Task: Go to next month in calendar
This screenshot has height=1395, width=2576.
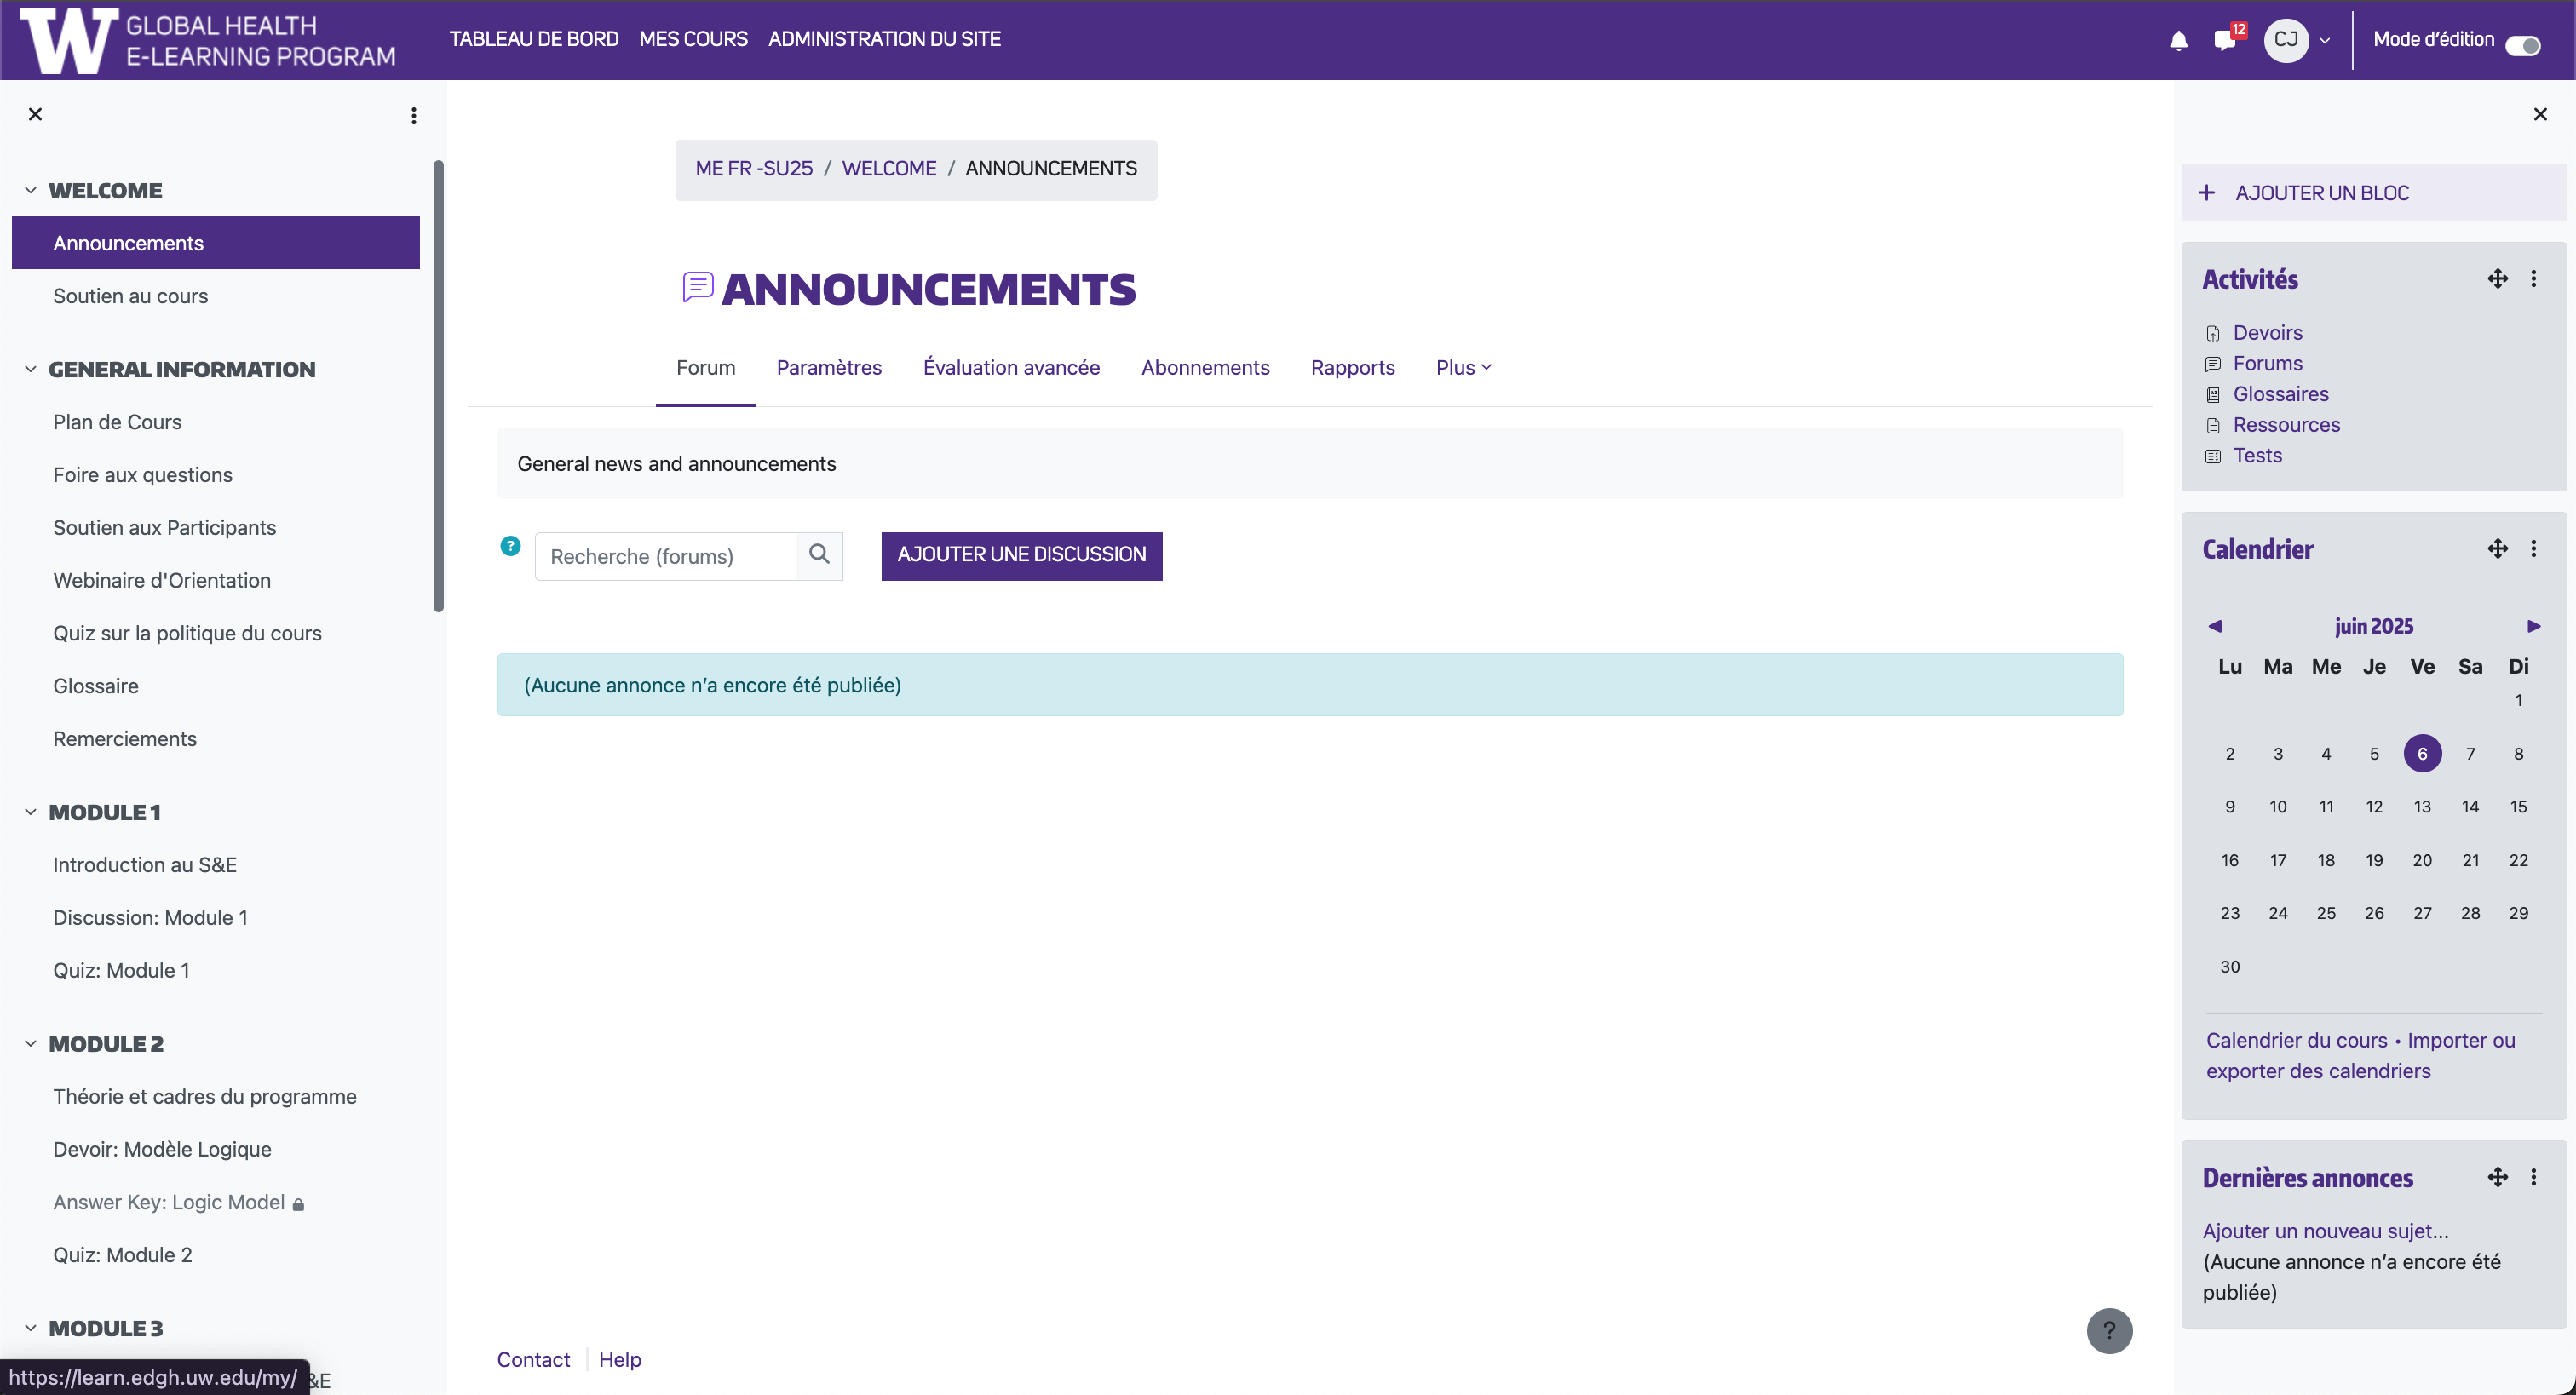Action: pyautogui.click(x=2533, y=626)
